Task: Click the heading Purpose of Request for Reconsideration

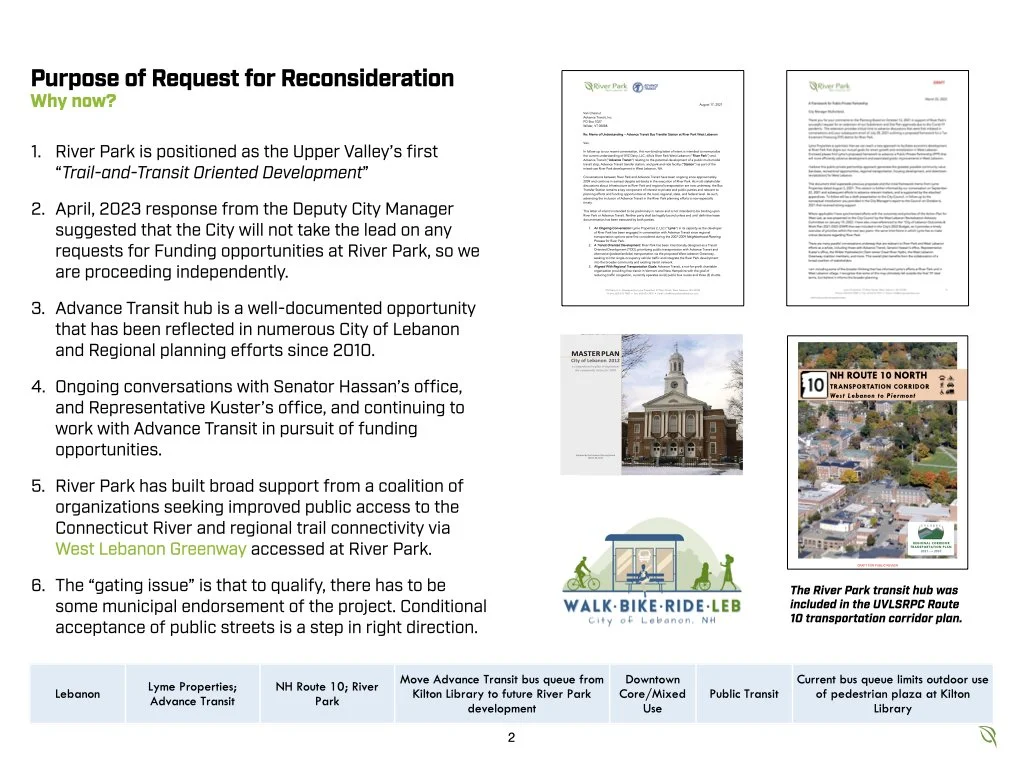Action: (x=242, y=78)
